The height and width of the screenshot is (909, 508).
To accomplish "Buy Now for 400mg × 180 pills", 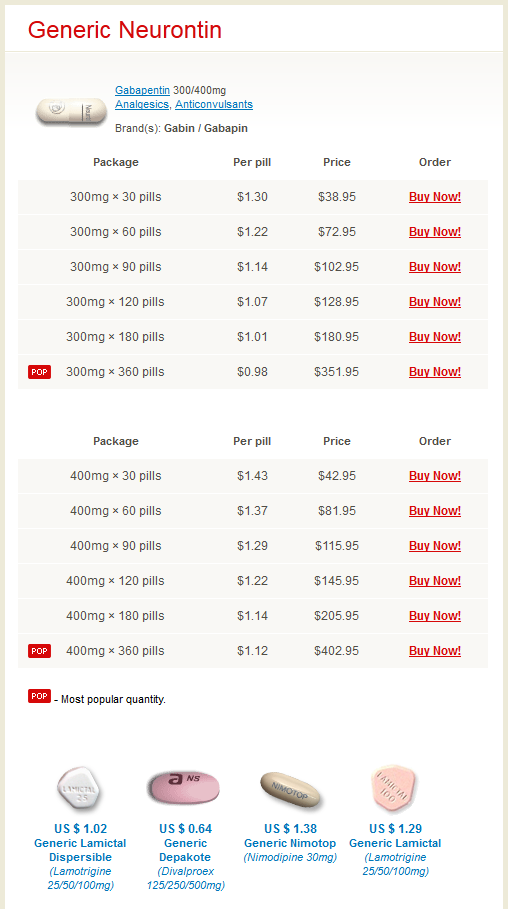I will point(435,616).
